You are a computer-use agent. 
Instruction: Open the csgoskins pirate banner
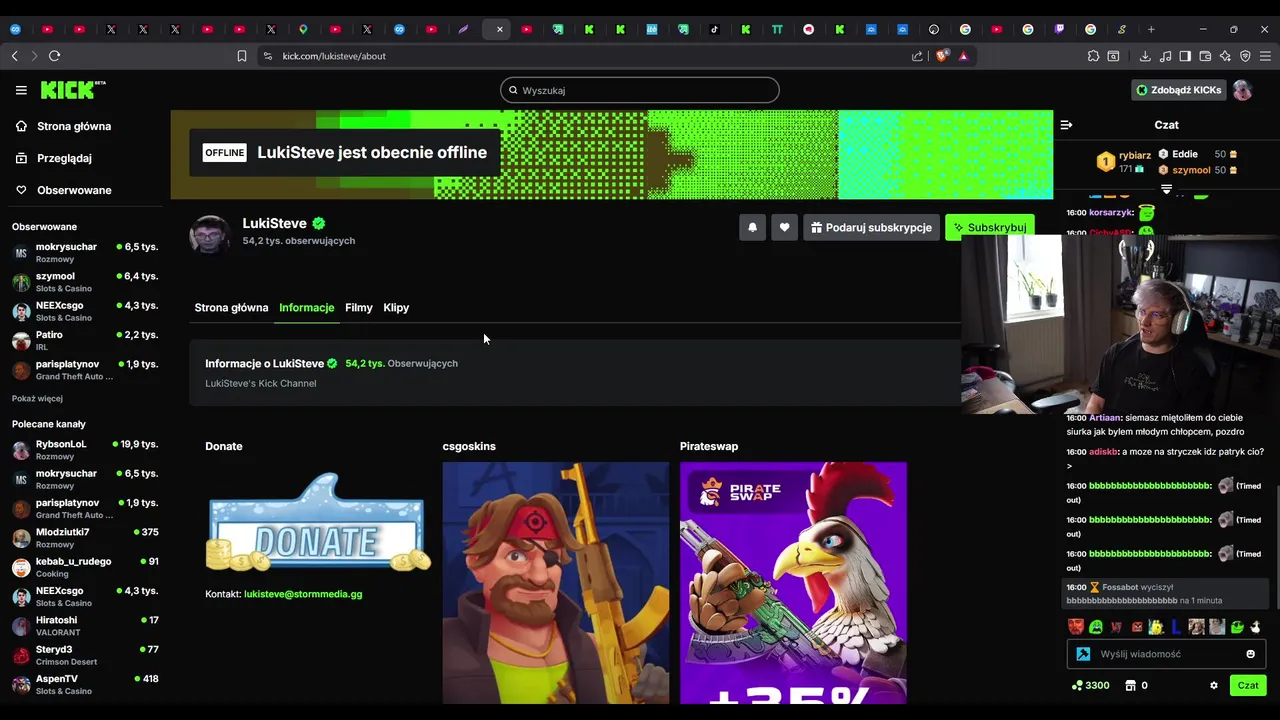click(556, 583)
